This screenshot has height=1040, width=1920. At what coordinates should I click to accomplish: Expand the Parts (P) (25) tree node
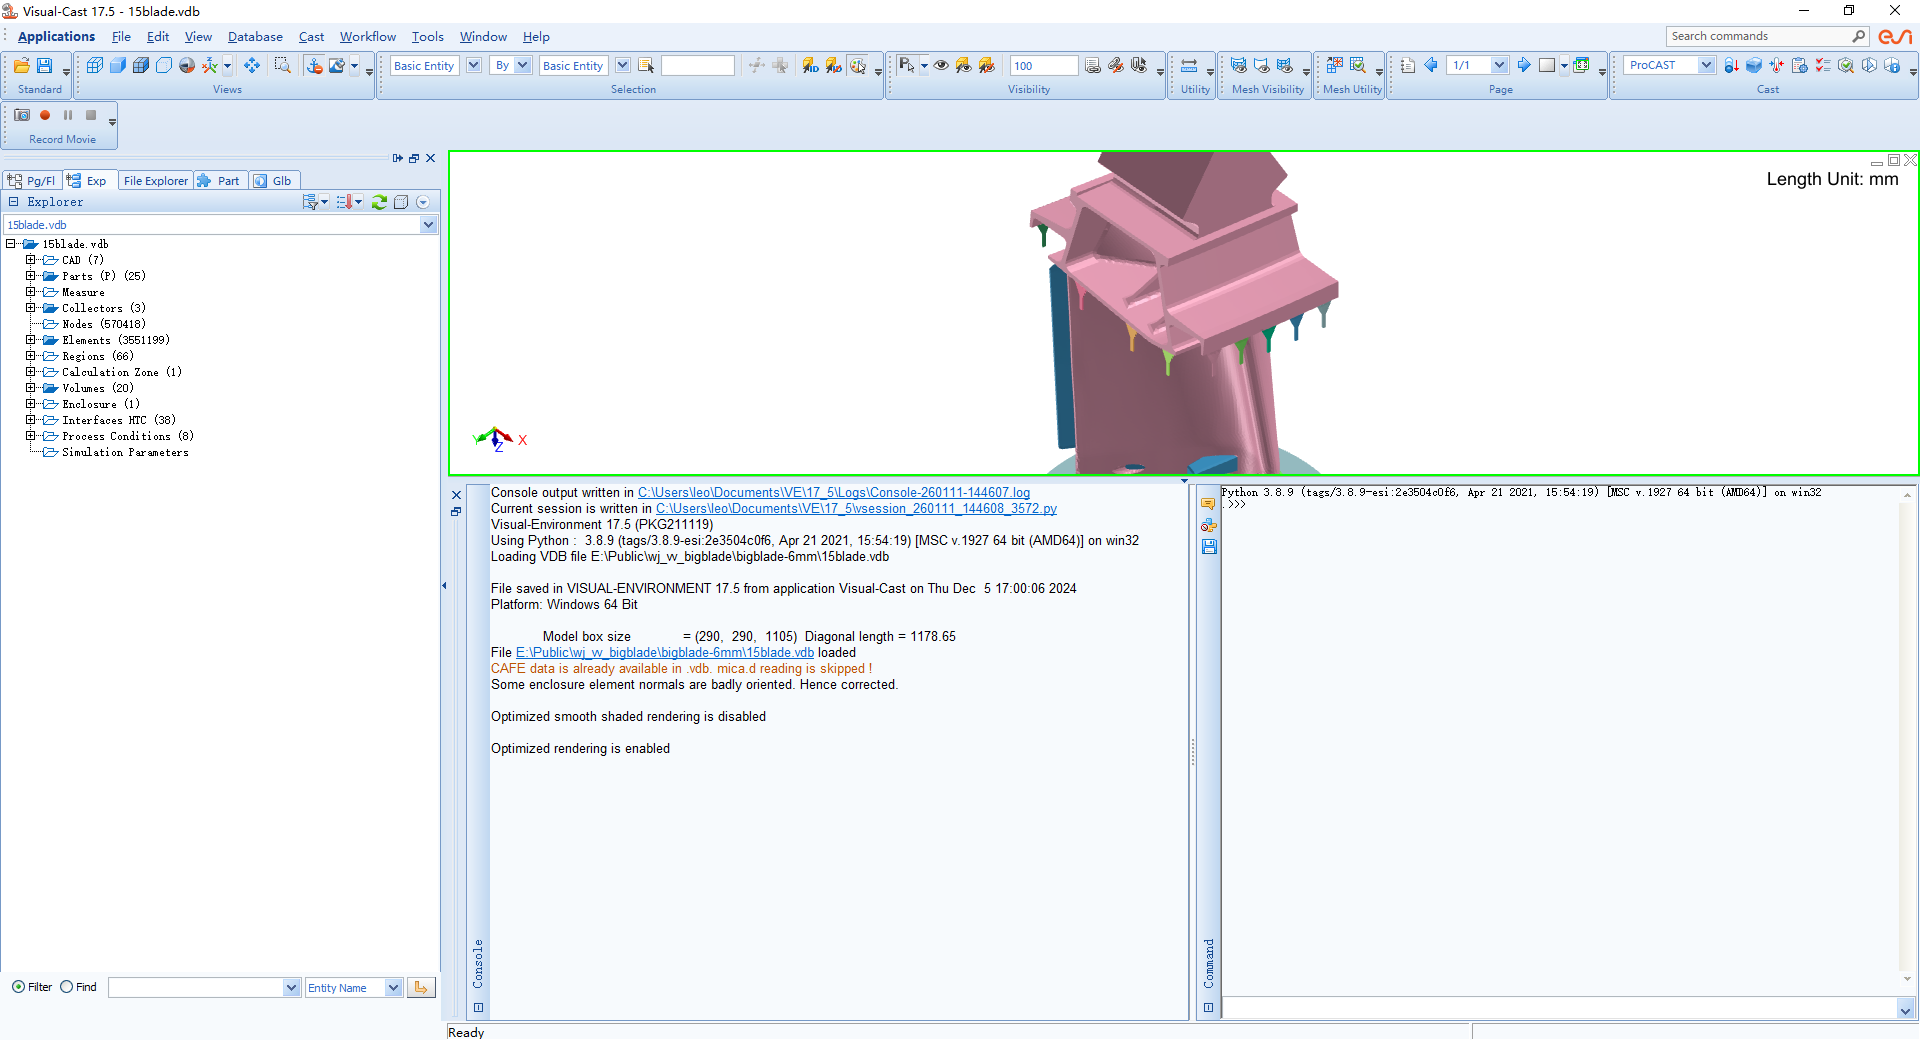click(31, 276)
